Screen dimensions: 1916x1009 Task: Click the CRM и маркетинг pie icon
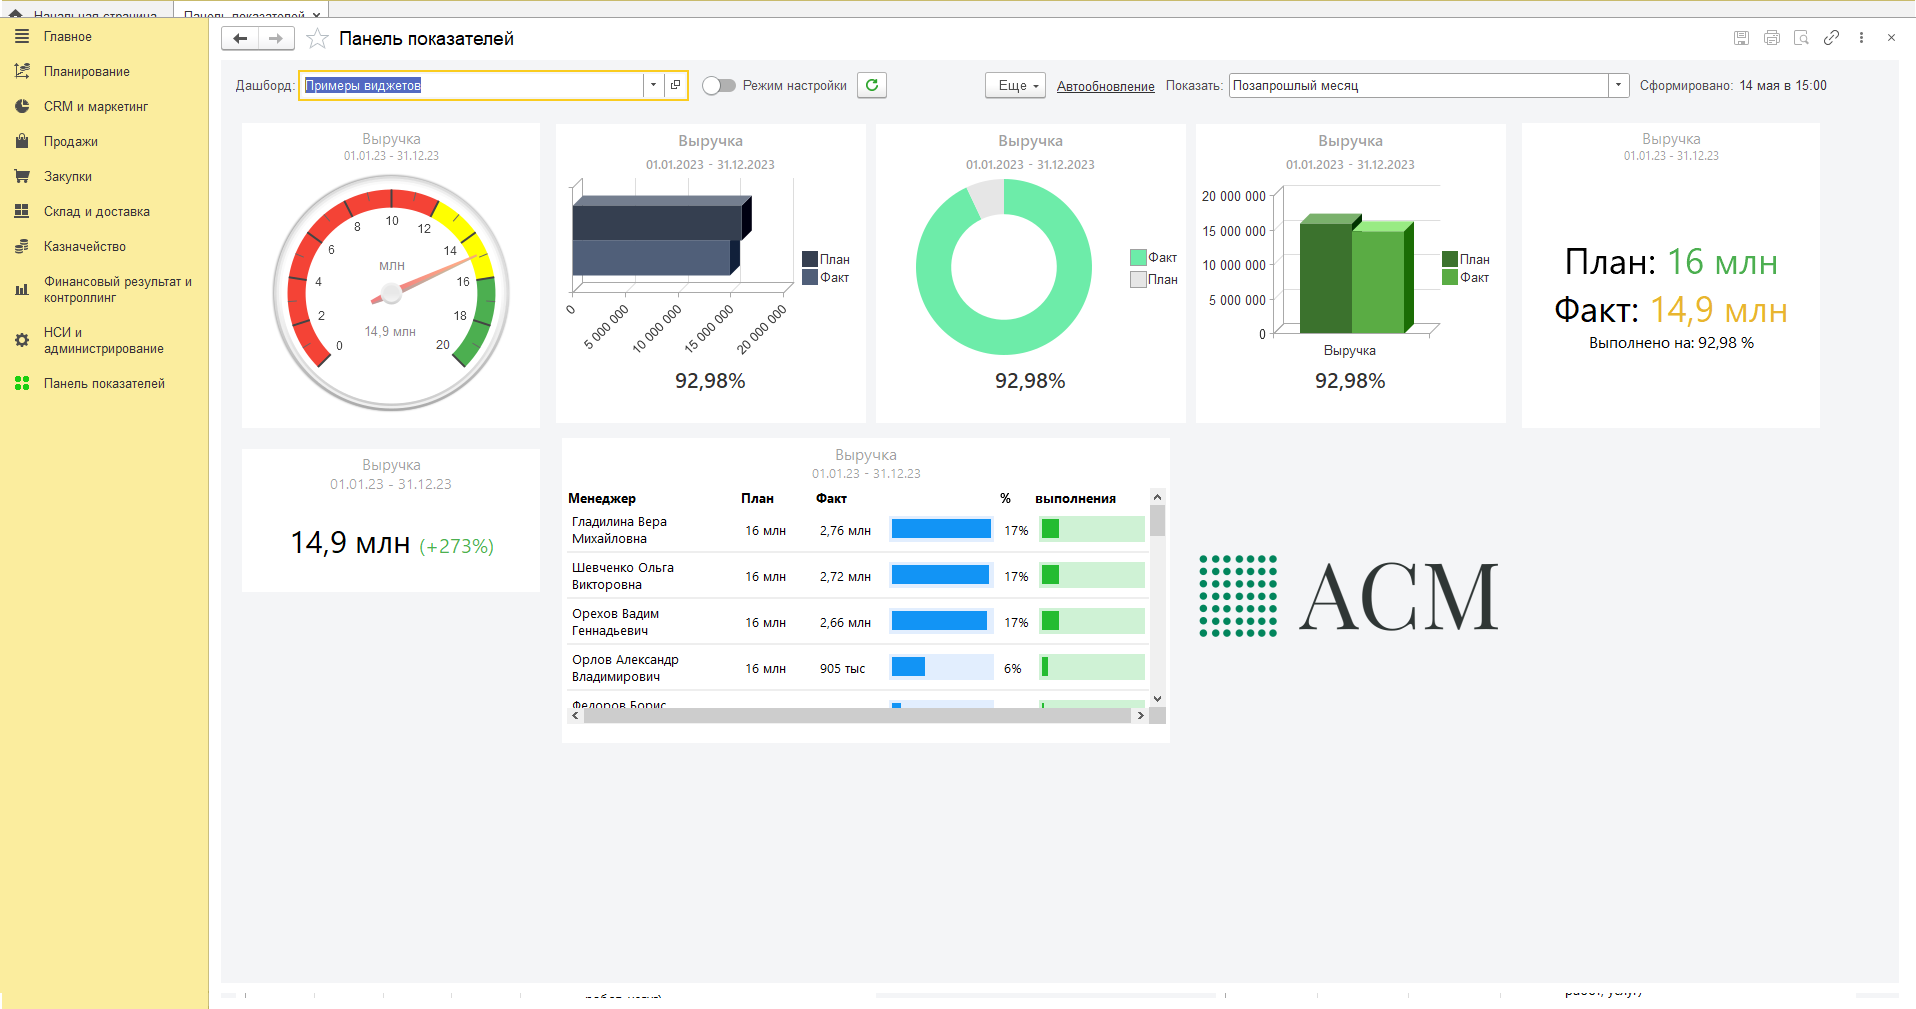click(21, 106)
